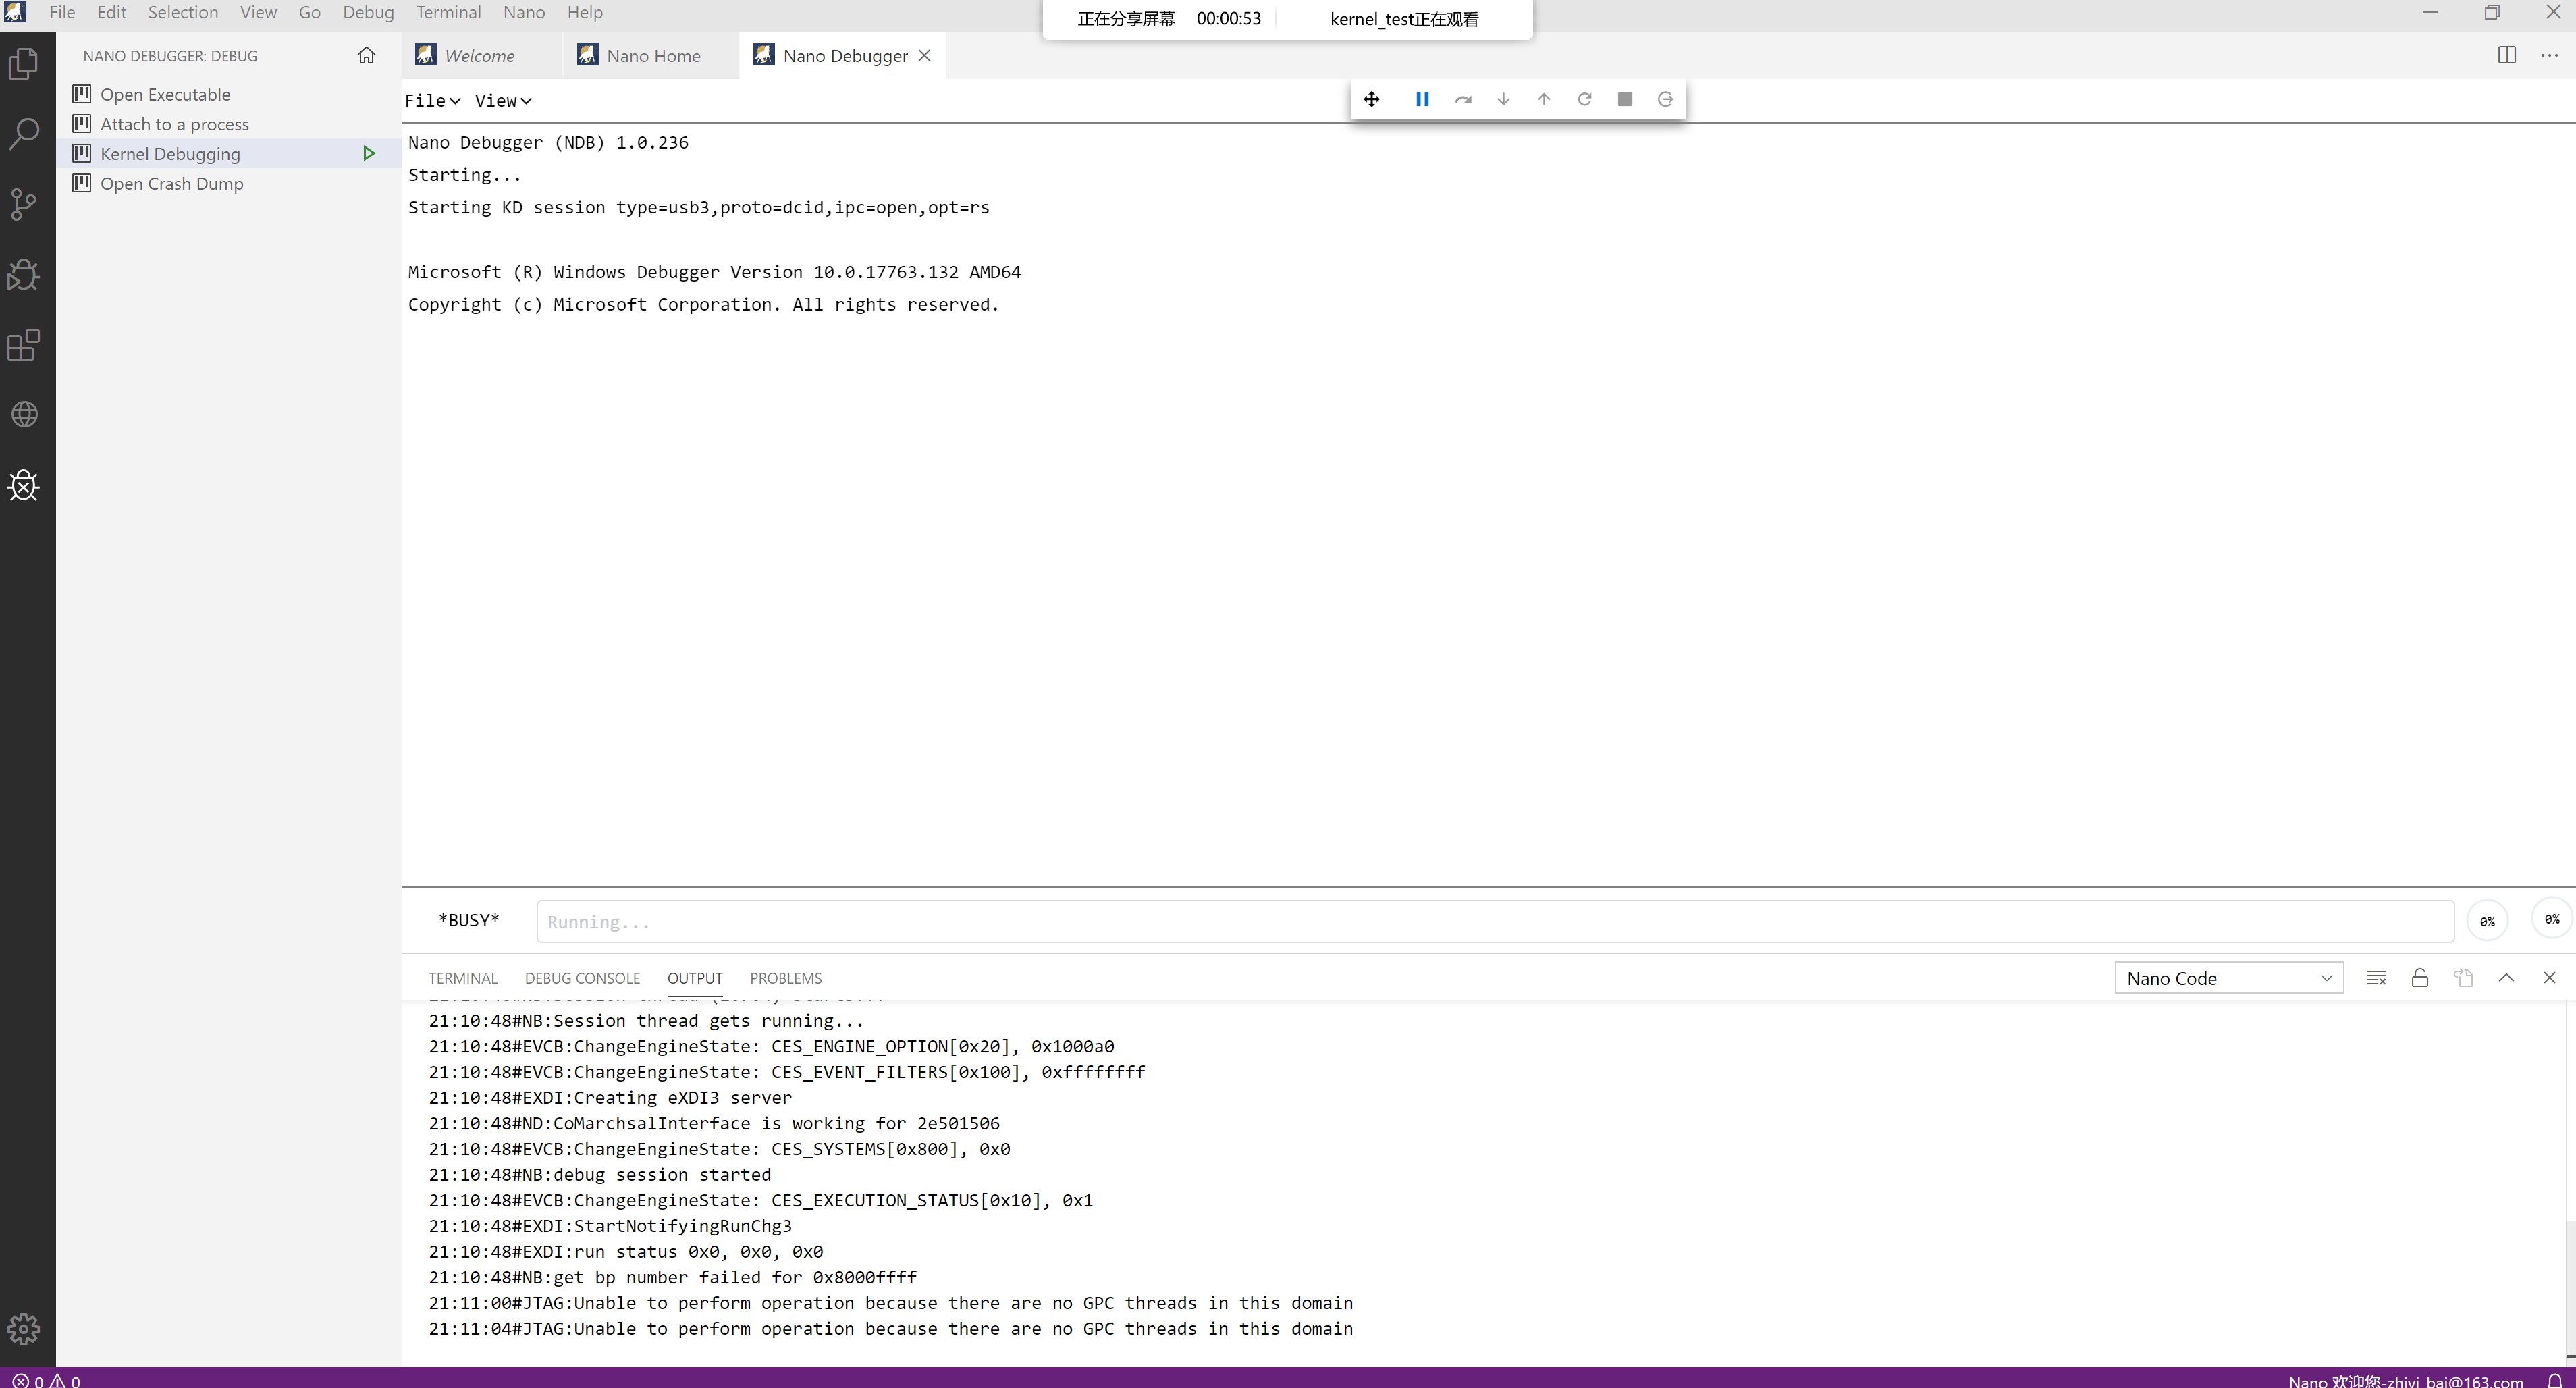Open the Nano menu
2576x1388 pixels.
point(524,12)
